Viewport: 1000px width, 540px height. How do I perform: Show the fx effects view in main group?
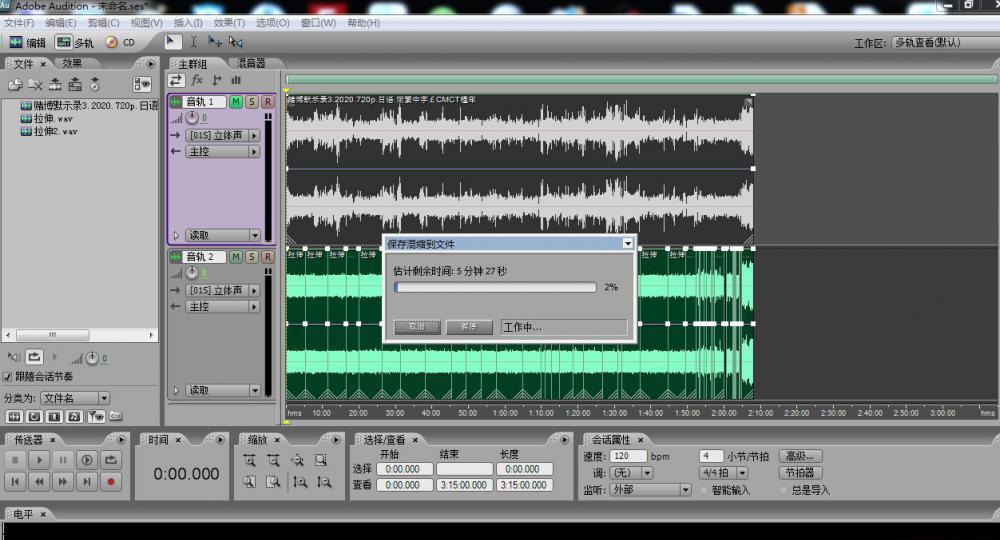(x=197, y=80)
